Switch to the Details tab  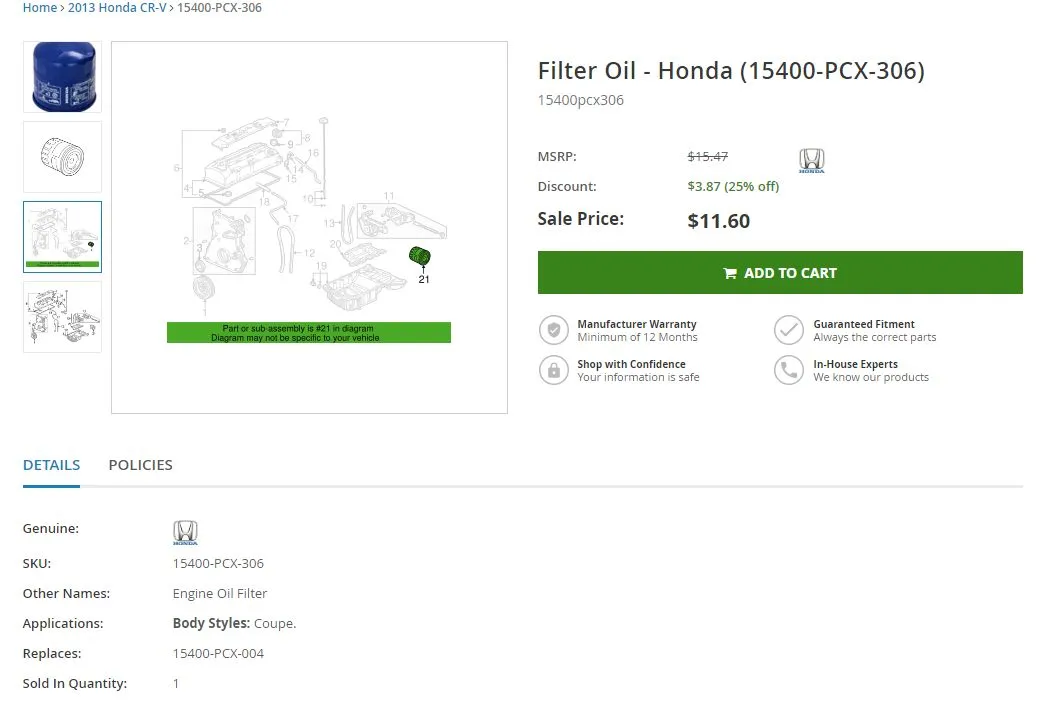click(51, 465)
